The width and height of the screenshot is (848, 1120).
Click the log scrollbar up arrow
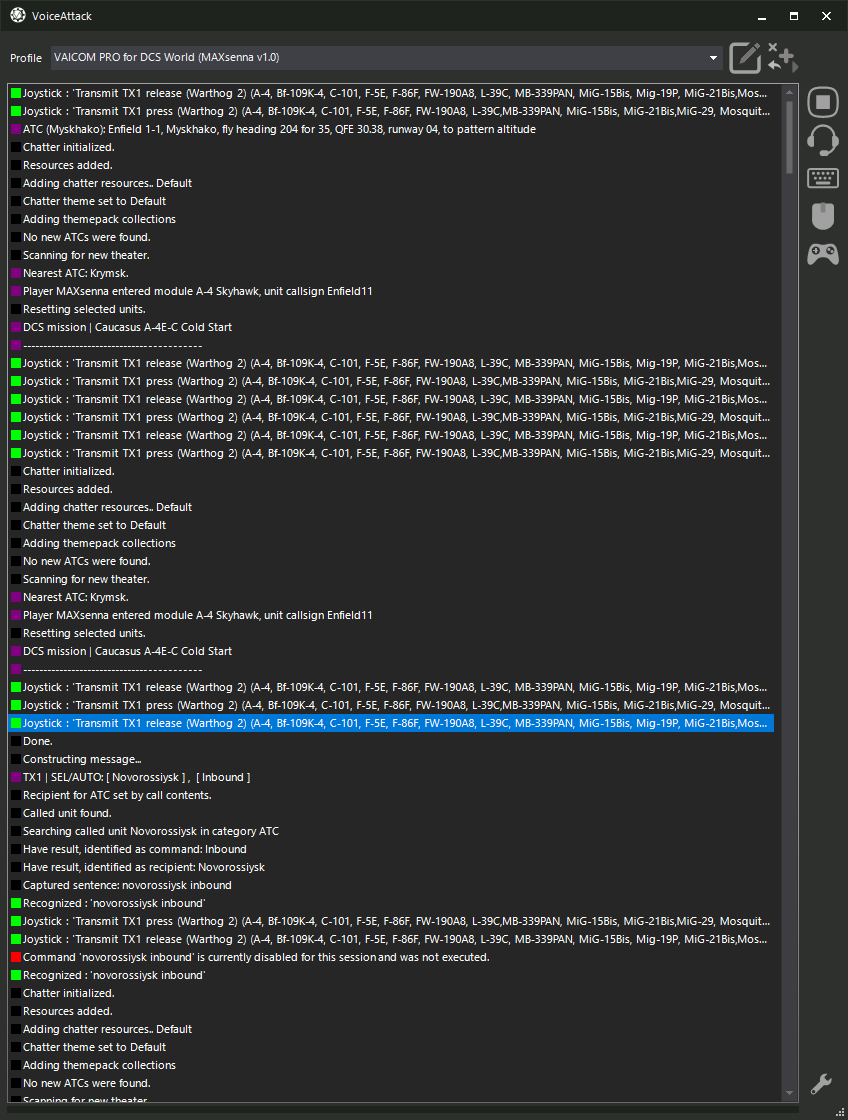[789, 92]
